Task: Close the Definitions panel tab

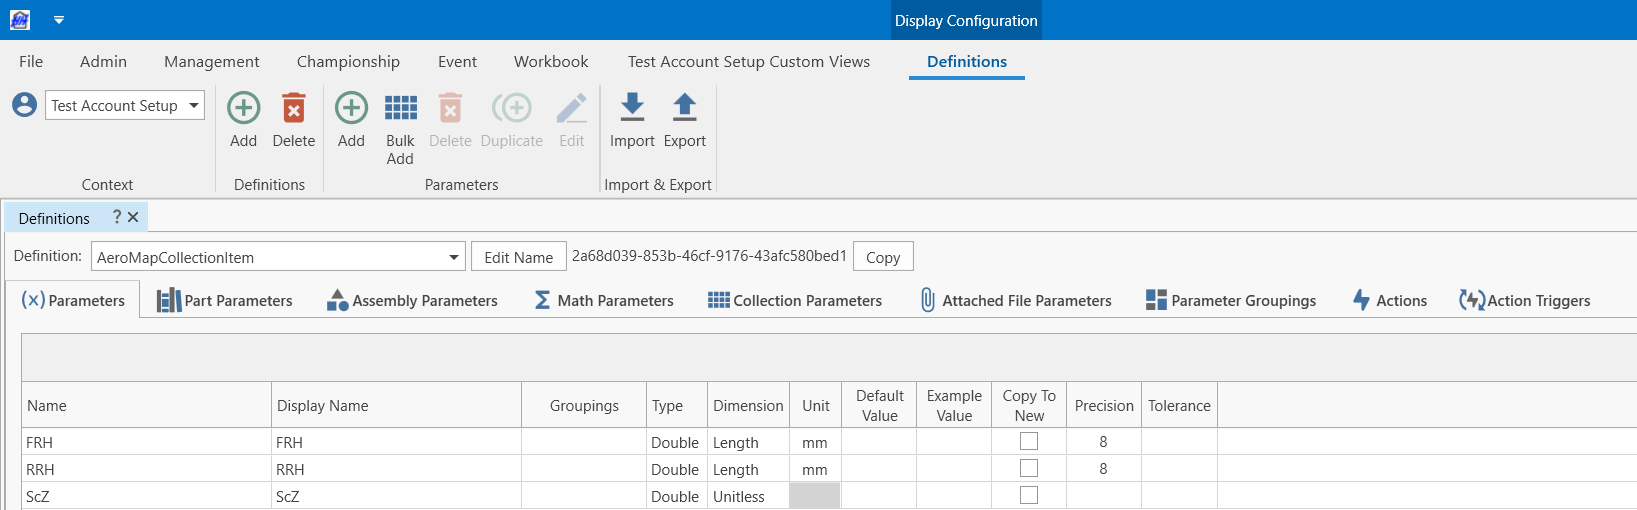Action: 133,217
